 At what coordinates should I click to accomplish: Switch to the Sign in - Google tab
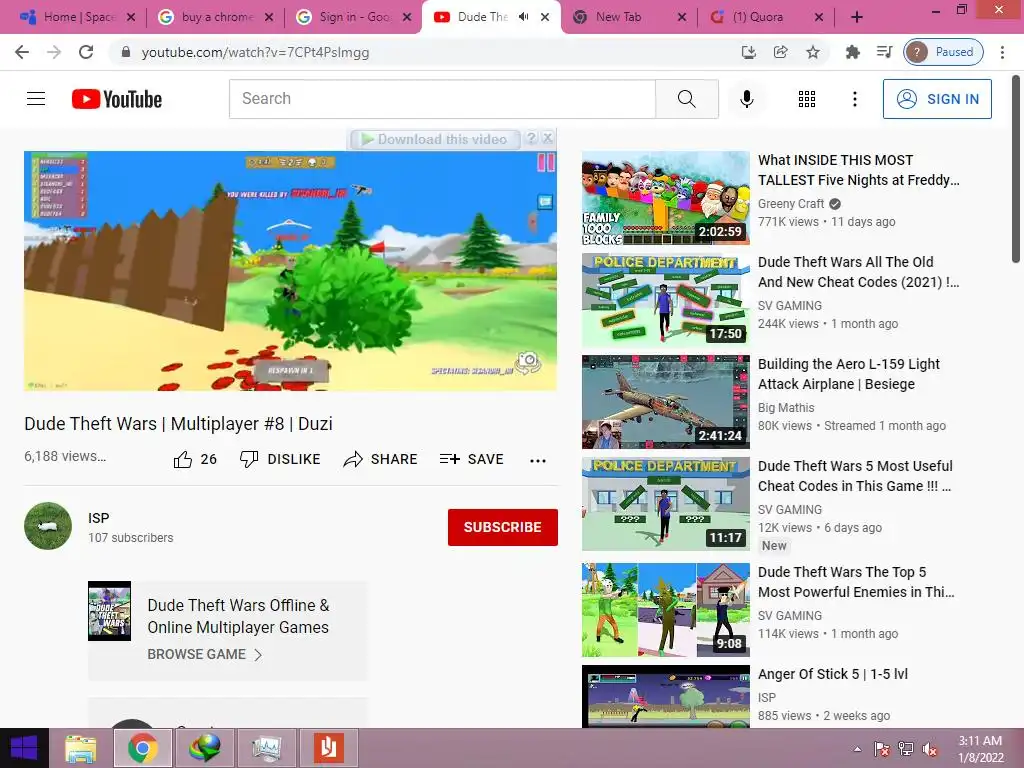pos(353,17)
